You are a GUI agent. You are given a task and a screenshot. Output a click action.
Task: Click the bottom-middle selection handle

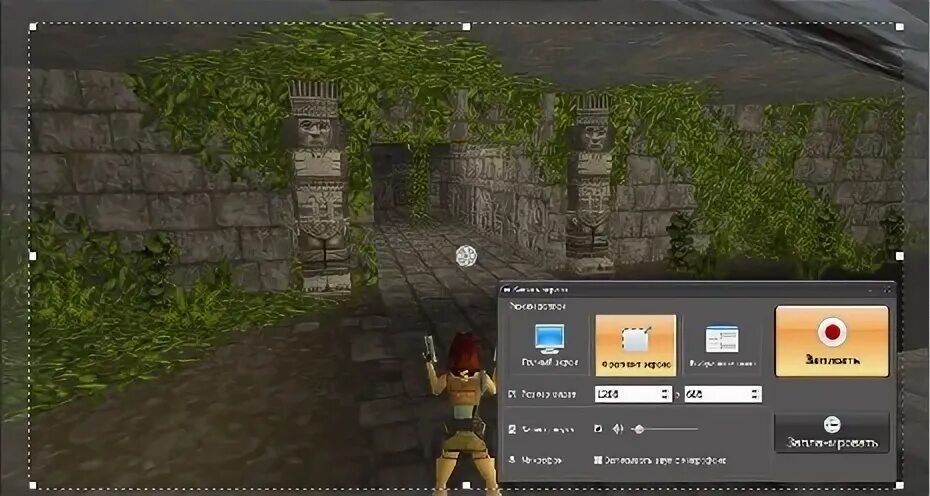tap(466, 485)
